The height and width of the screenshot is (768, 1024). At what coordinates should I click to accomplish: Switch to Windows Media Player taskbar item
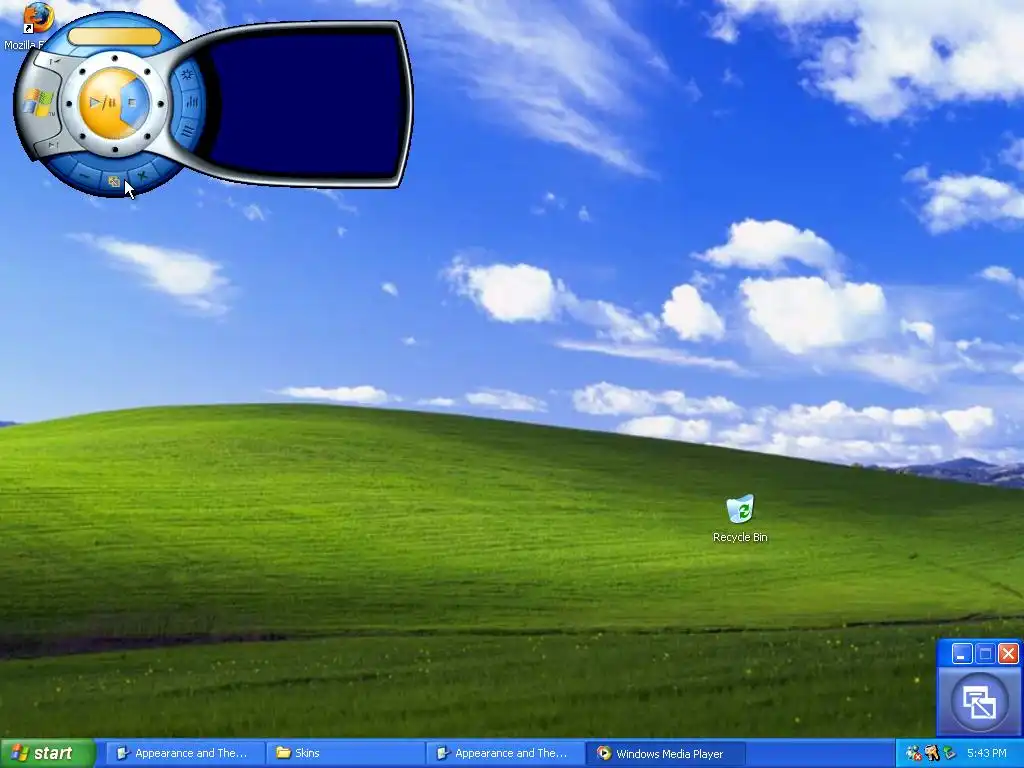click(665, 754)
